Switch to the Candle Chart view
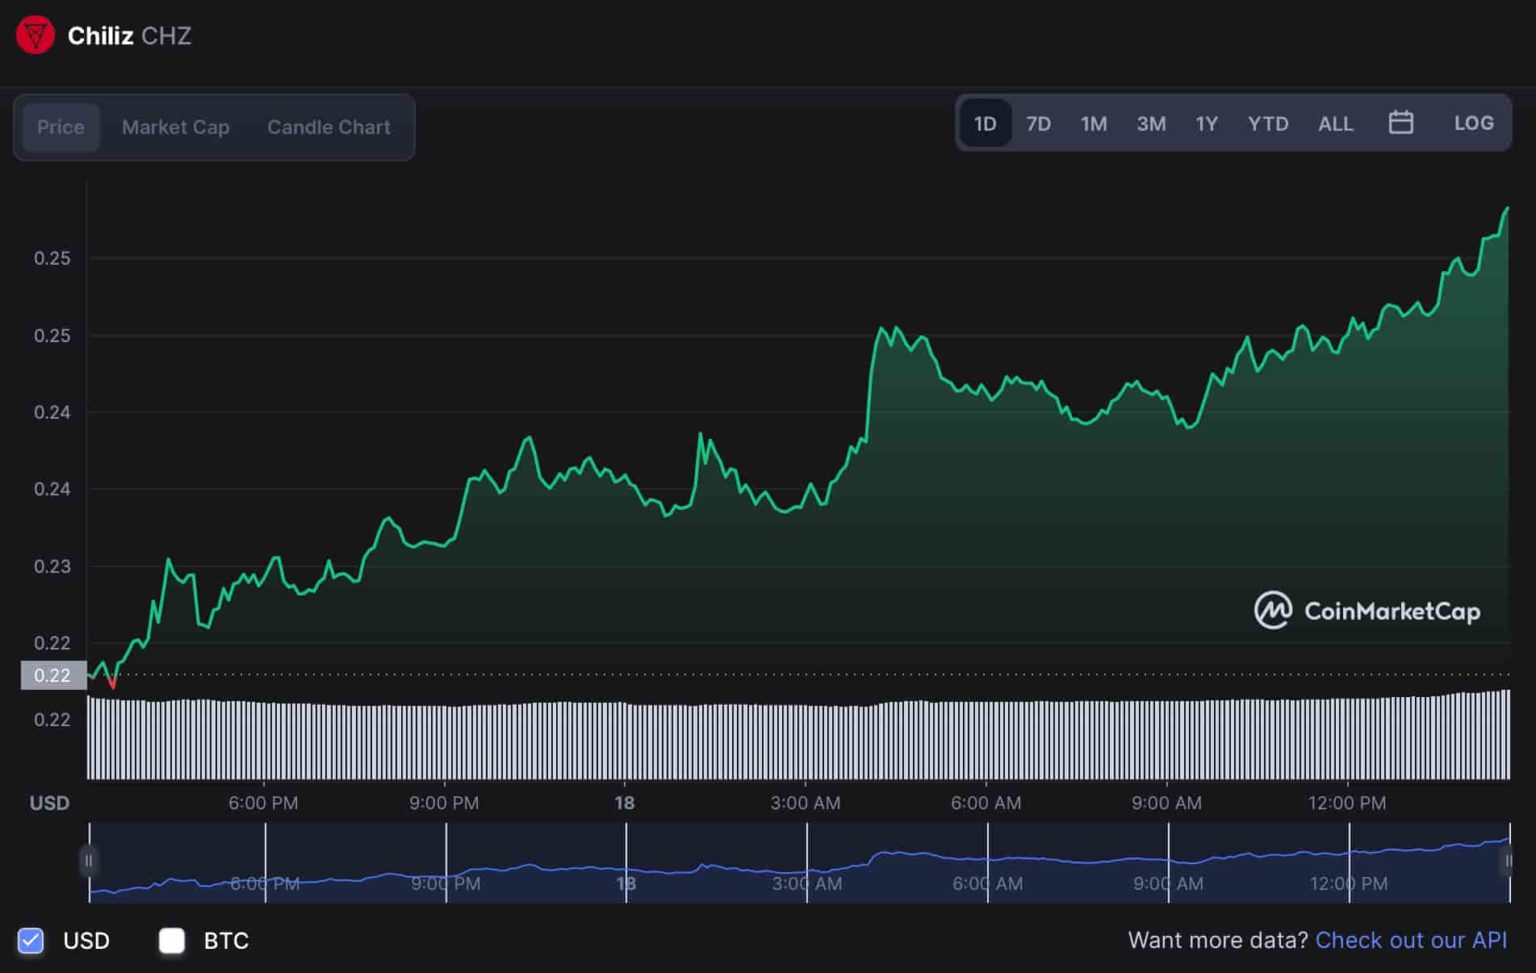This screenshot has width=1536, height=973. 328,127
